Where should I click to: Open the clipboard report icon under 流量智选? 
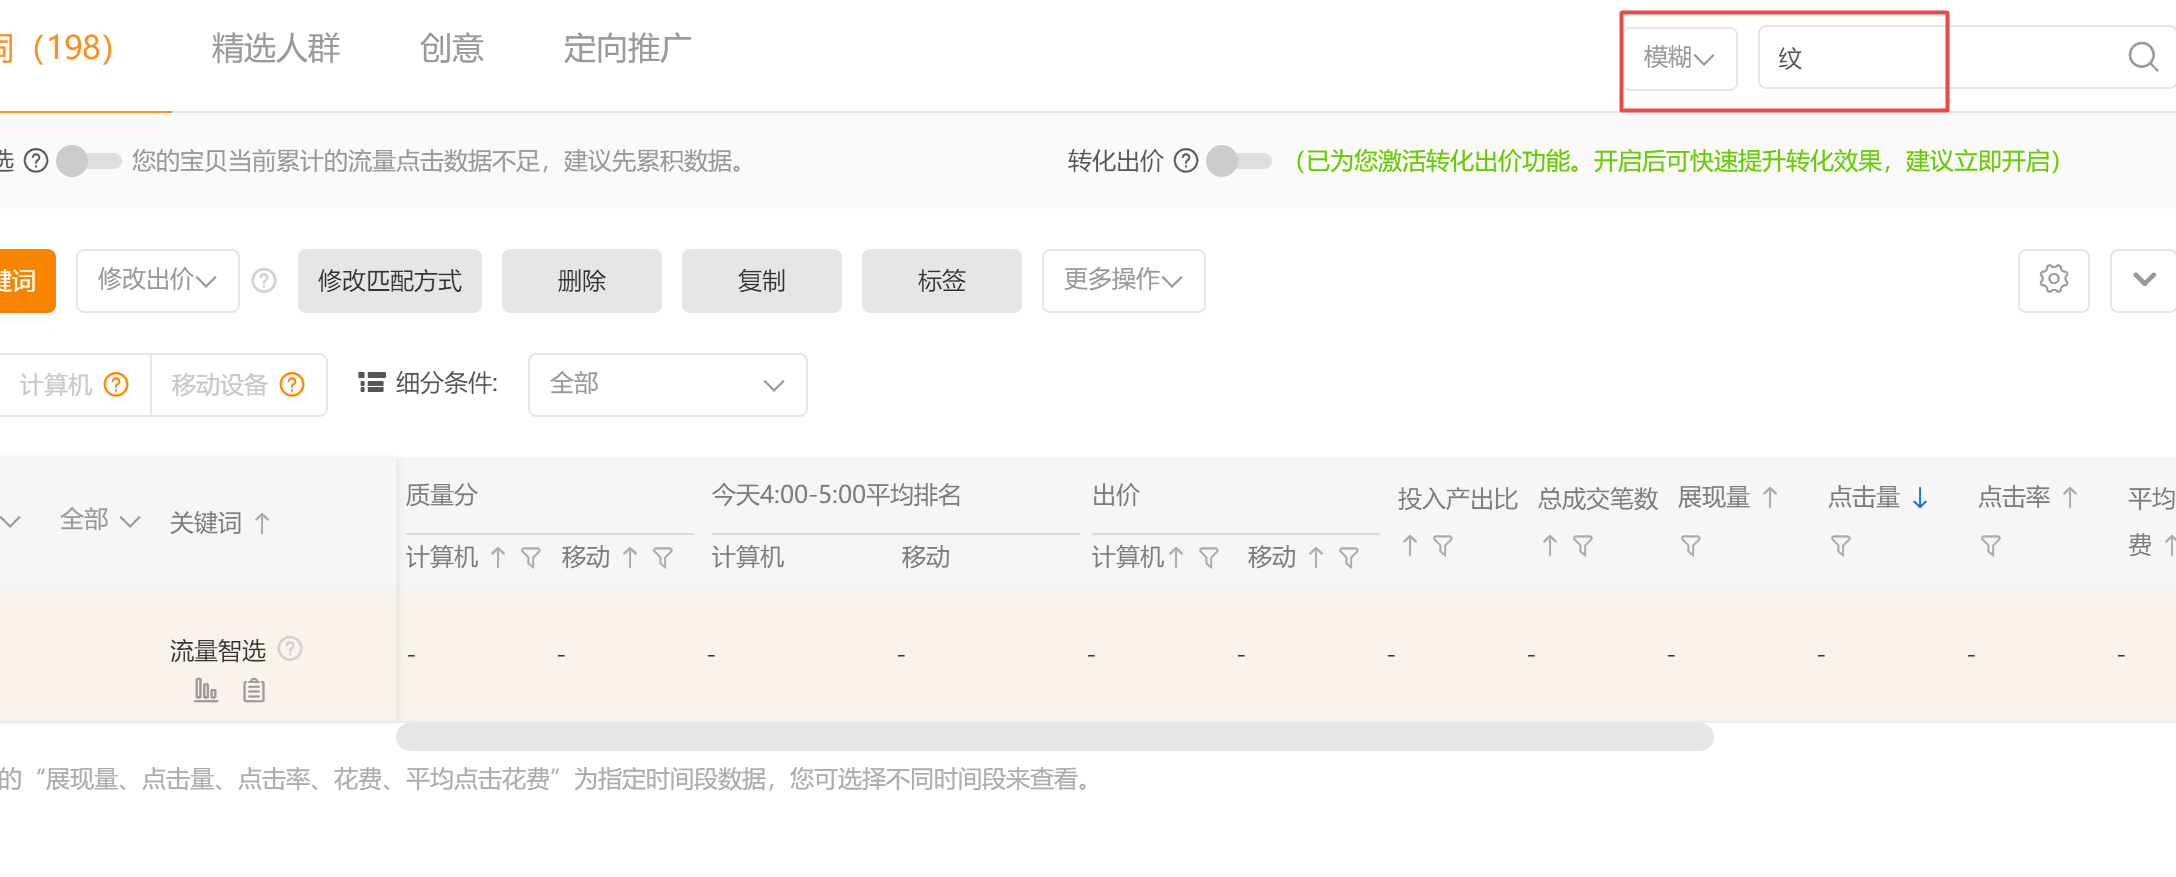tap(254, 690)
